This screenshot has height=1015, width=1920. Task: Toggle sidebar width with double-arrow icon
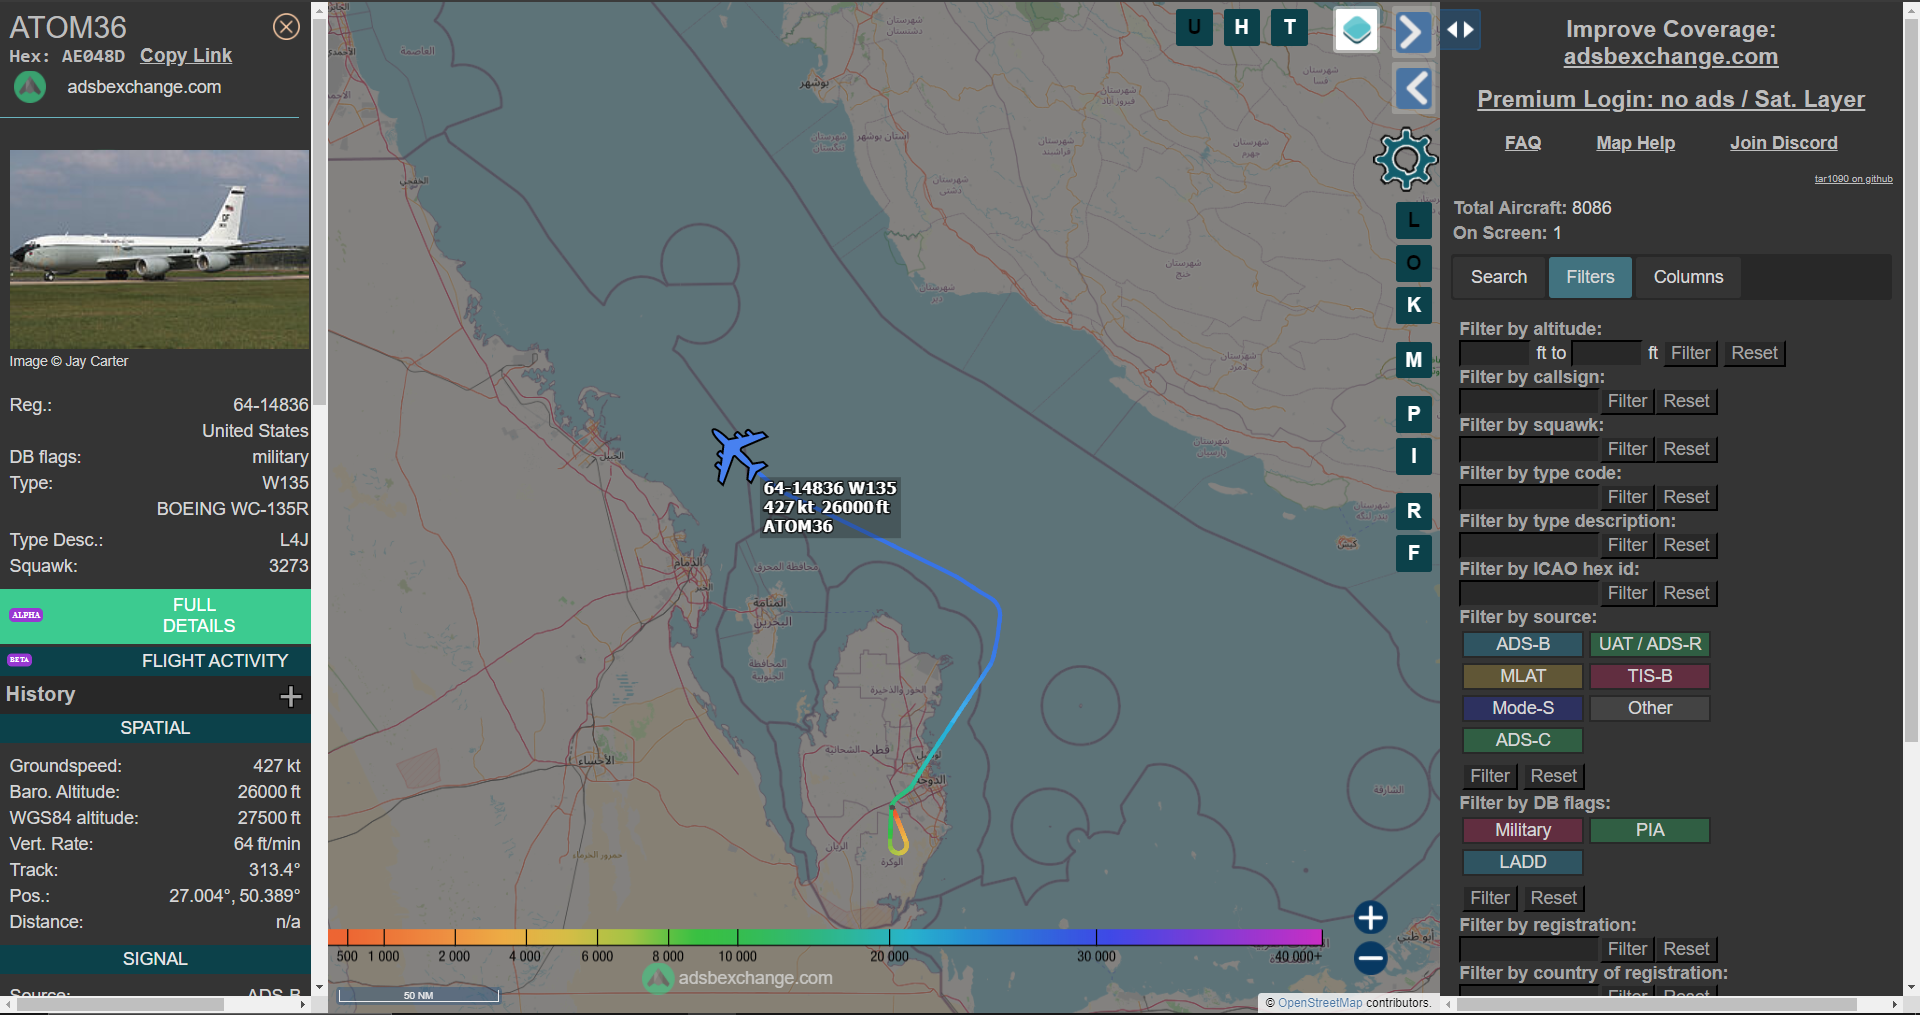pos(1461,30)
